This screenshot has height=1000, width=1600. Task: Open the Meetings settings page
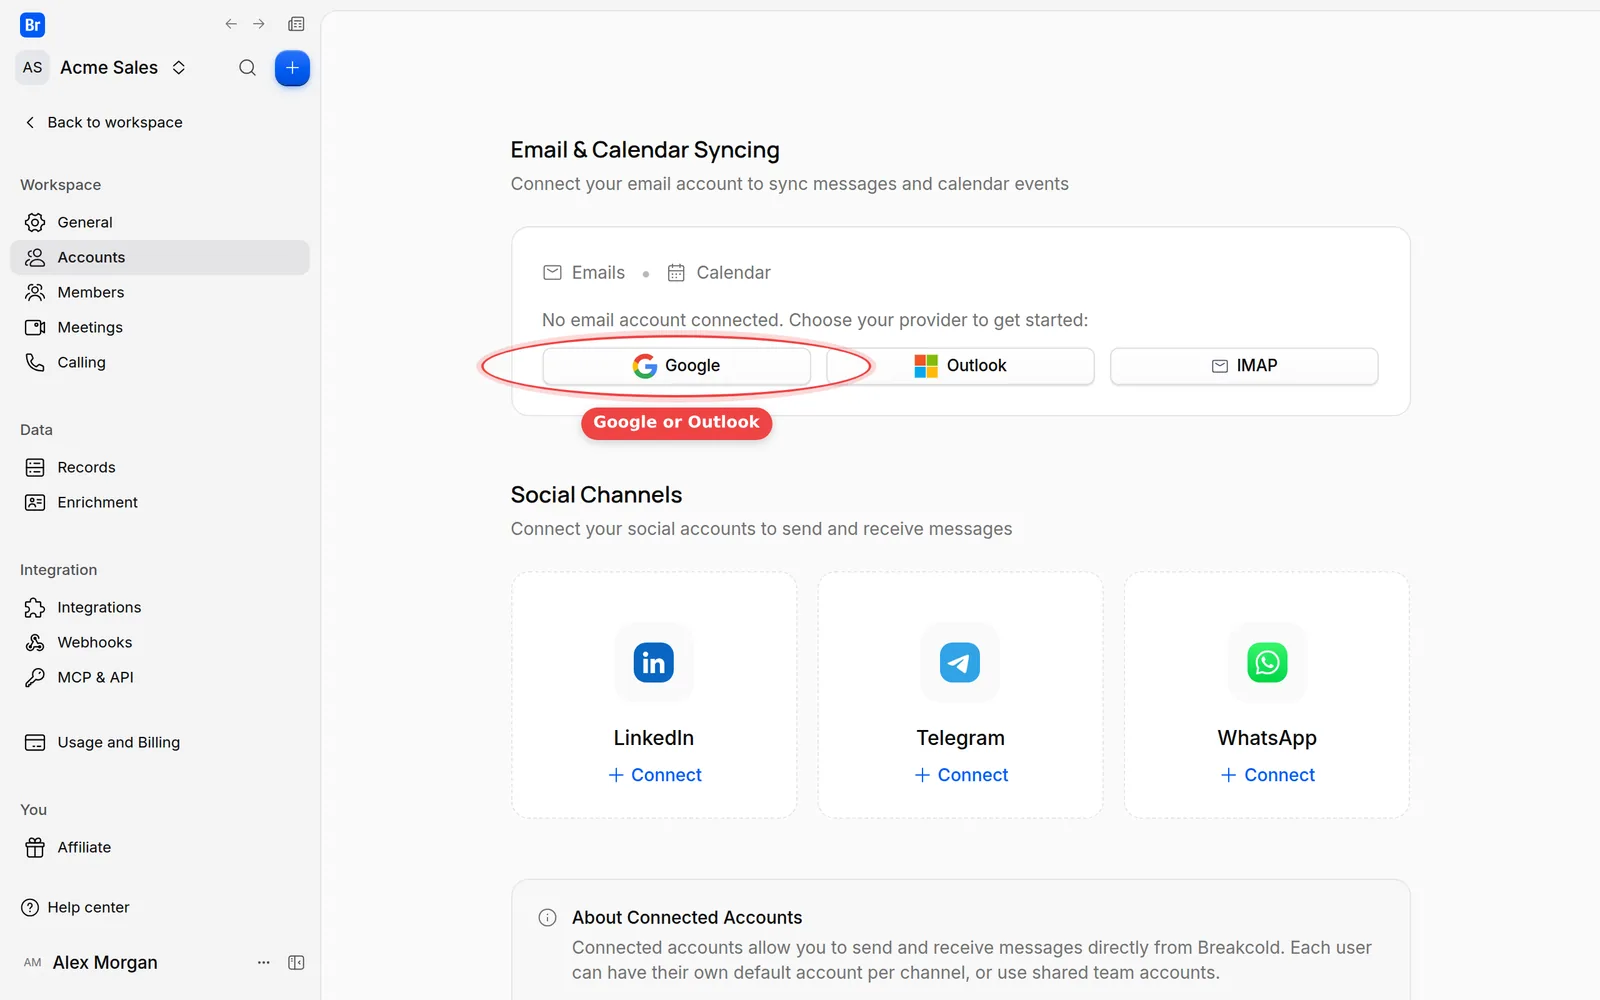[x=160, y=327]
